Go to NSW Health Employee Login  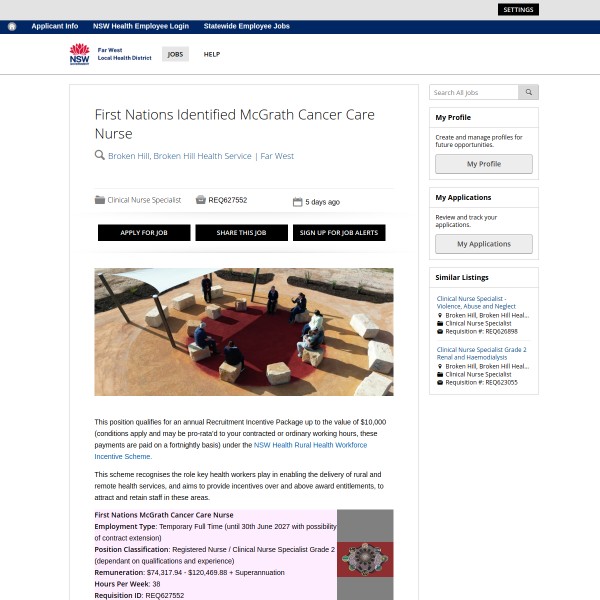[141, 26]
